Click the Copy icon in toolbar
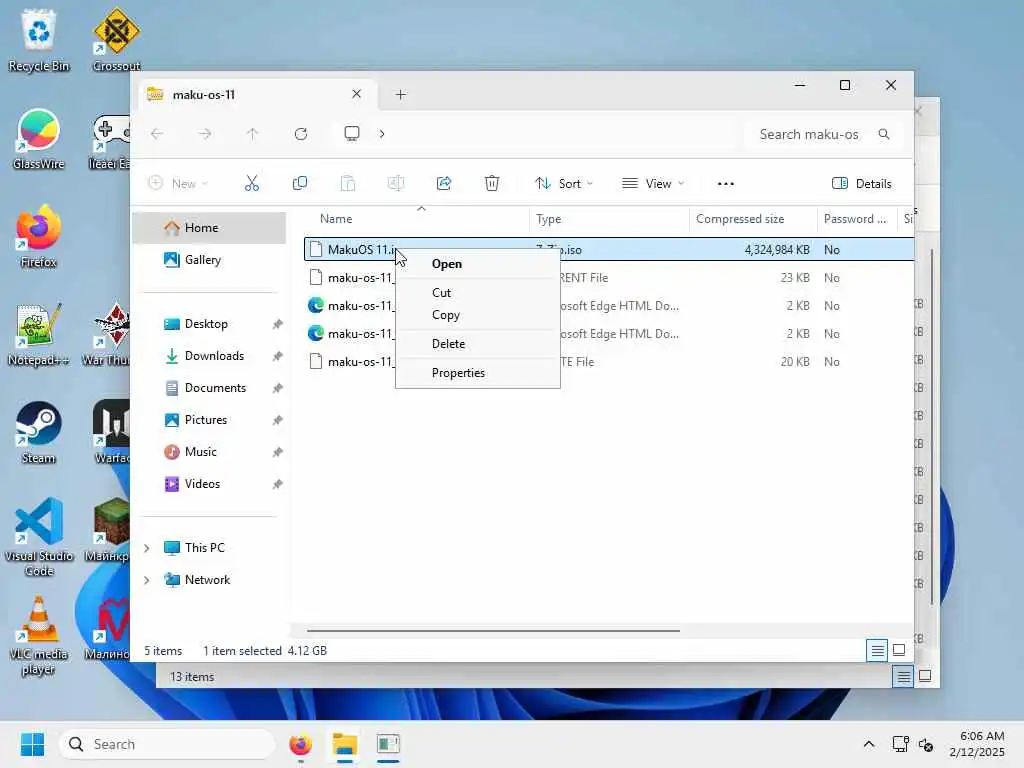The width and height of the screenshot is (1024, 768). click(x=300, y=184)
